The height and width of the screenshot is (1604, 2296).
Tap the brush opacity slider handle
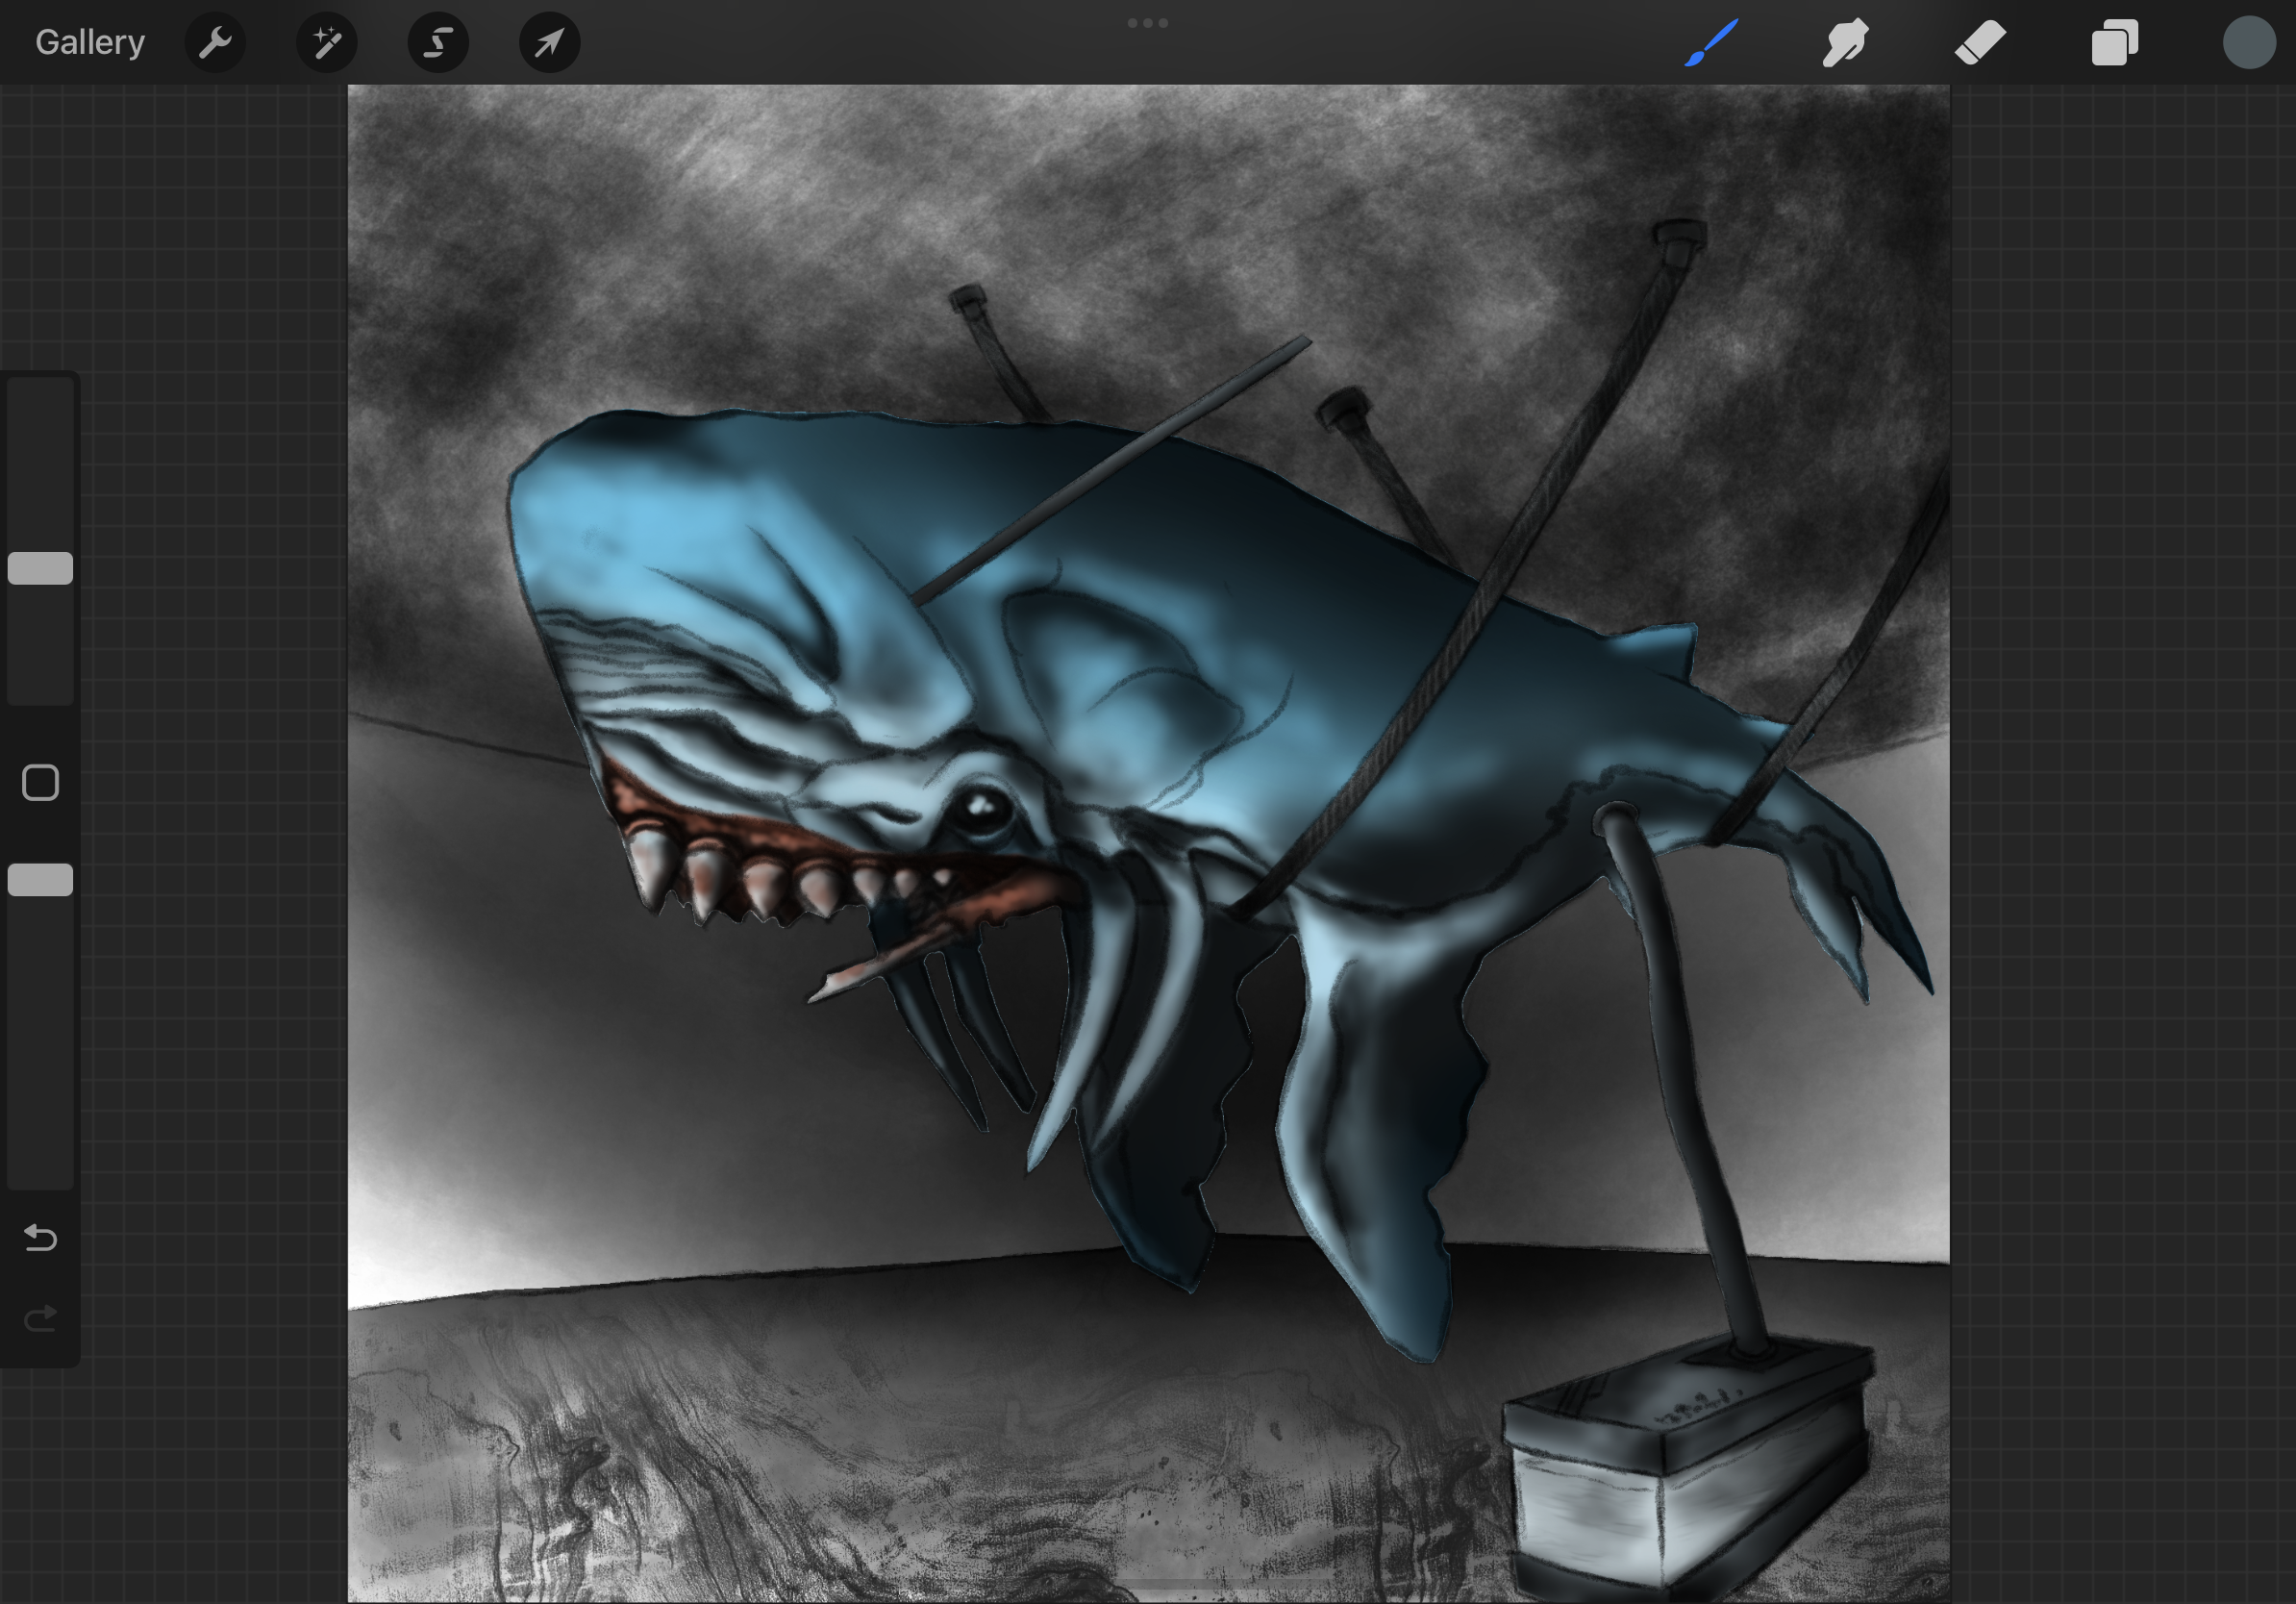coord(40,880)
